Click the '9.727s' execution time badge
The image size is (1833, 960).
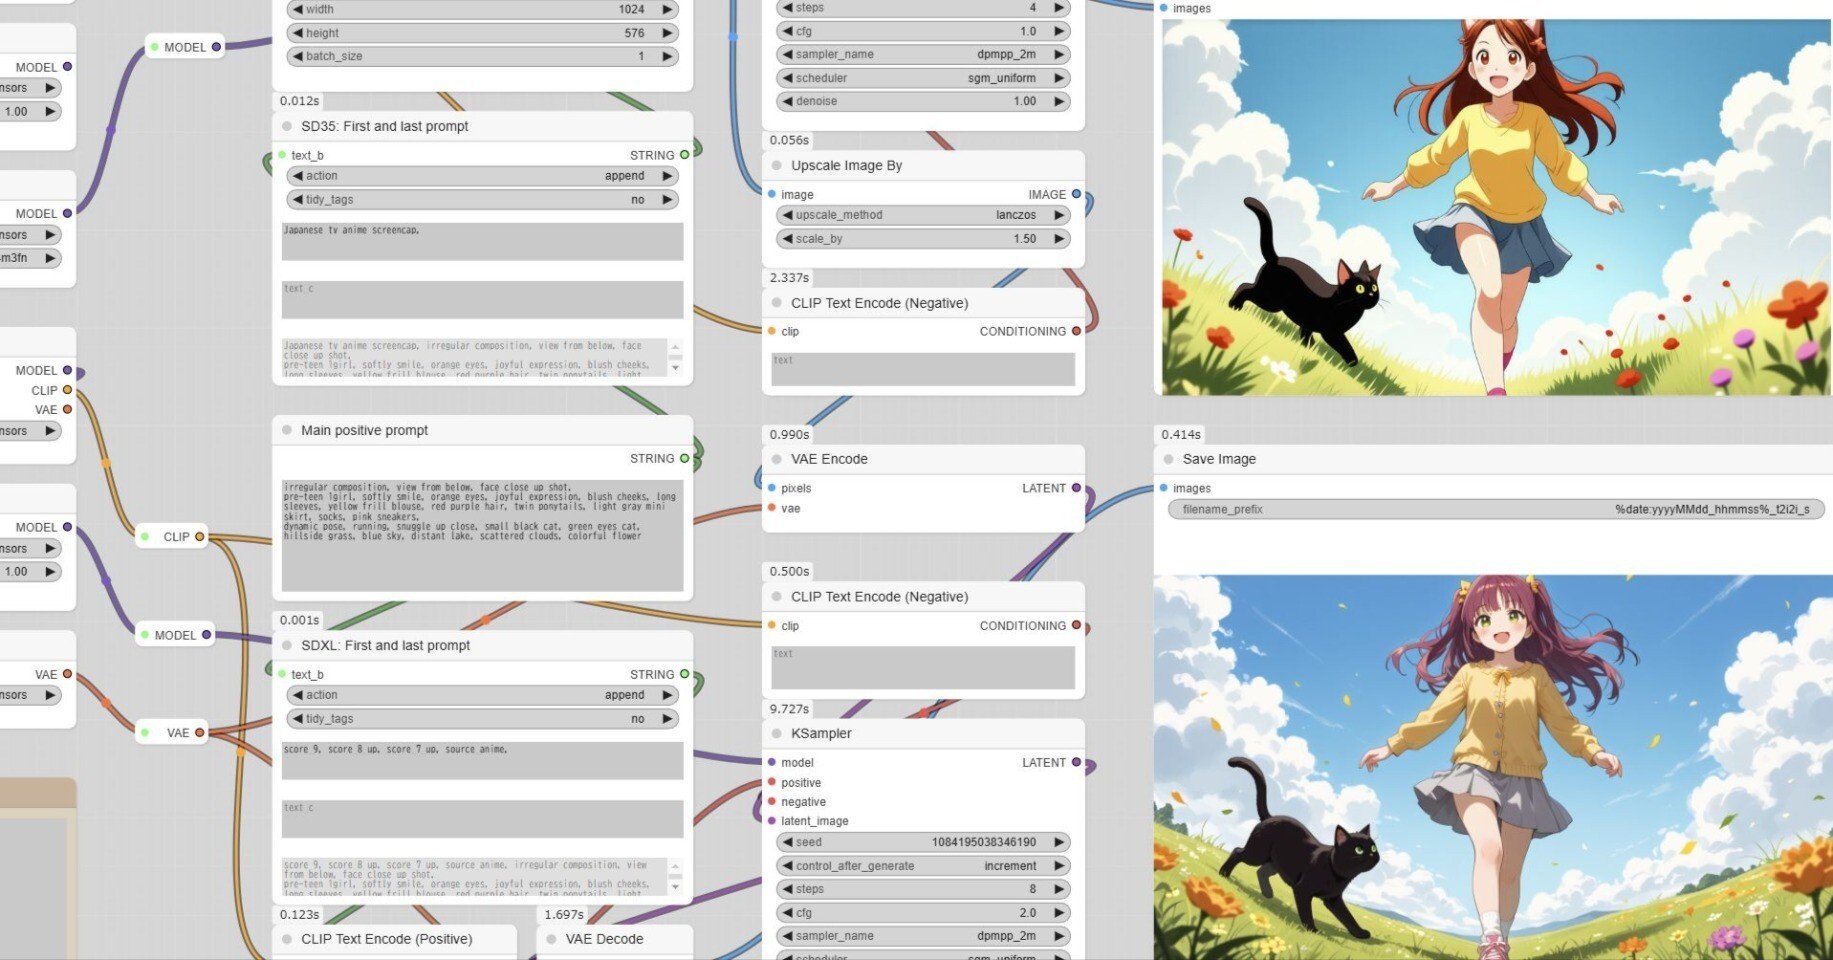(x=789, y=709)
